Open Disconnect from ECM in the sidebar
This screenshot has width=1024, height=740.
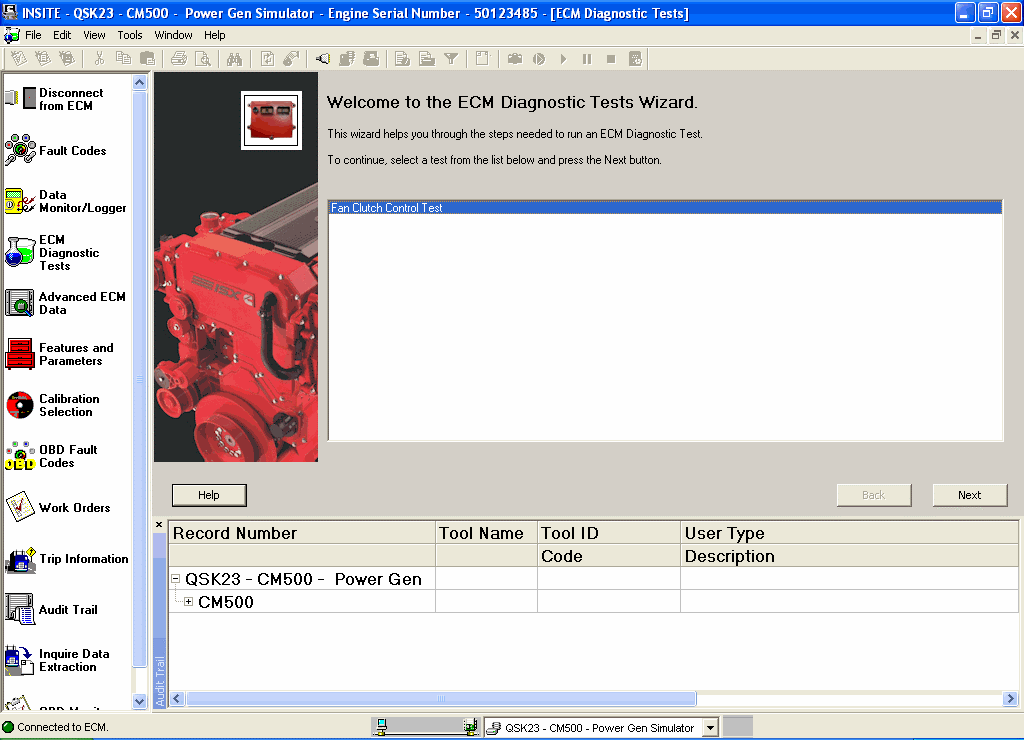55,99
